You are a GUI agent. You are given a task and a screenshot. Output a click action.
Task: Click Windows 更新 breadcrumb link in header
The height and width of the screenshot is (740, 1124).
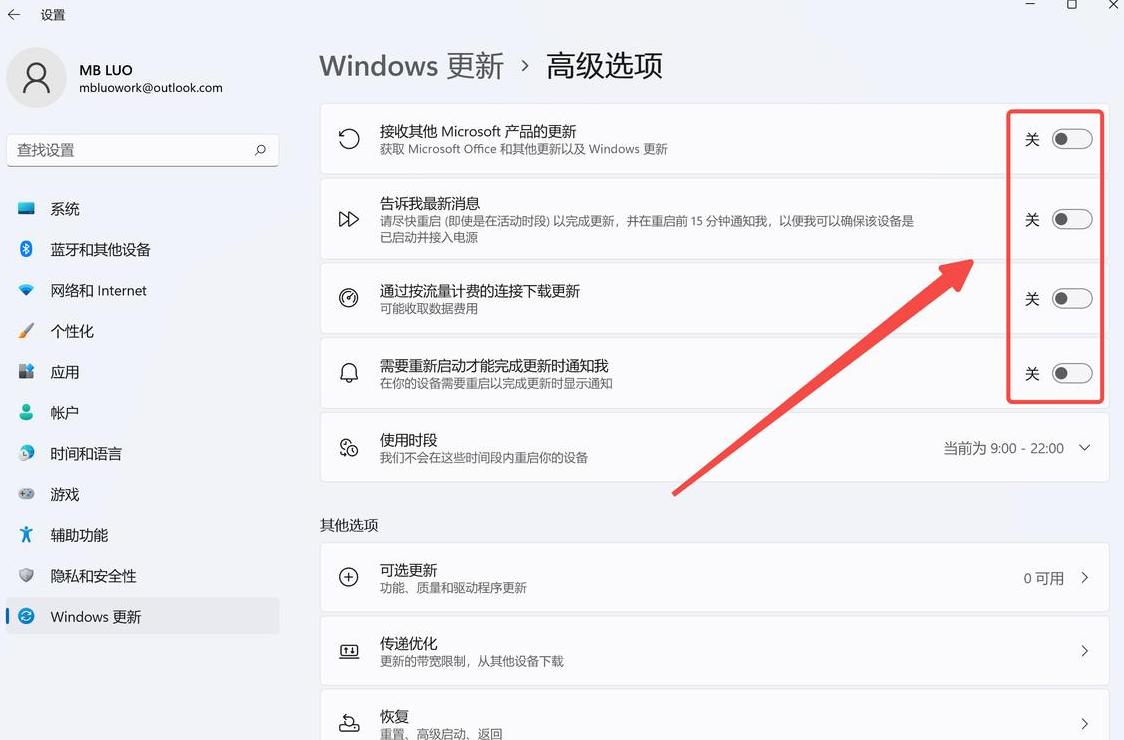click(x=411, y=66)
